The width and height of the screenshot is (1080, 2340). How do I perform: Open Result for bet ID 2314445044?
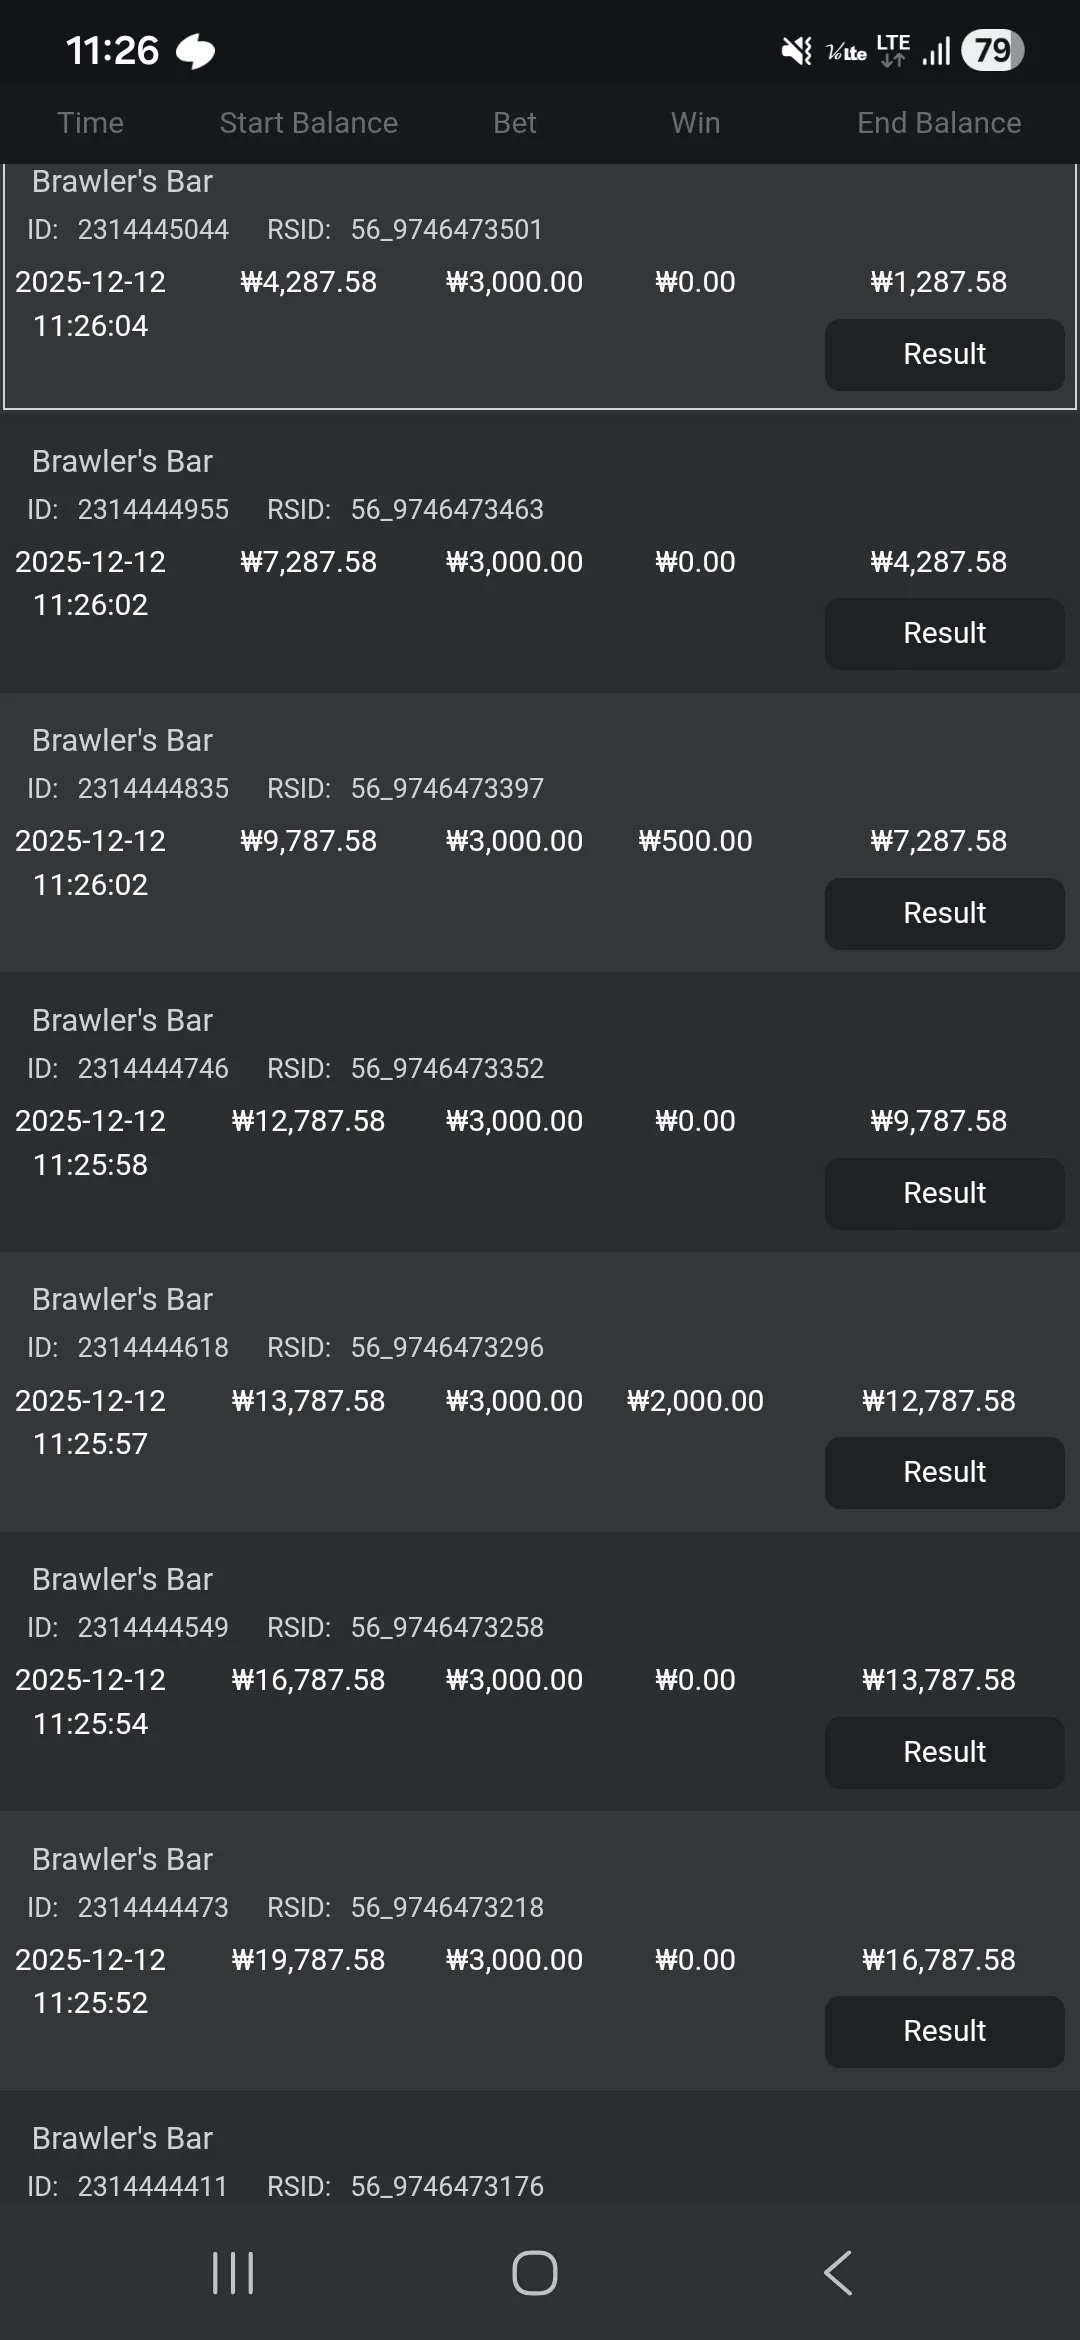pos(944,354)
